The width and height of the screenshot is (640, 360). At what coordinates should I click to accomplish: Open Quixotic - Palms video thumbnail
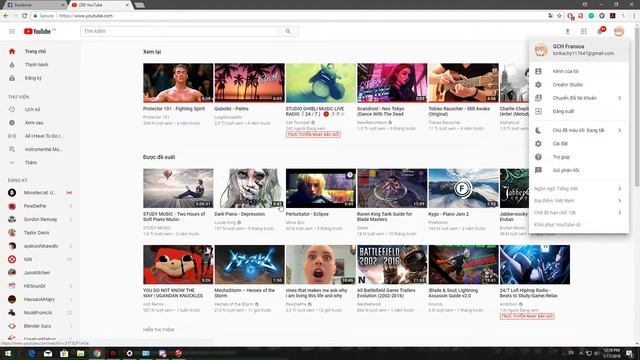click(x=249, y=83)
